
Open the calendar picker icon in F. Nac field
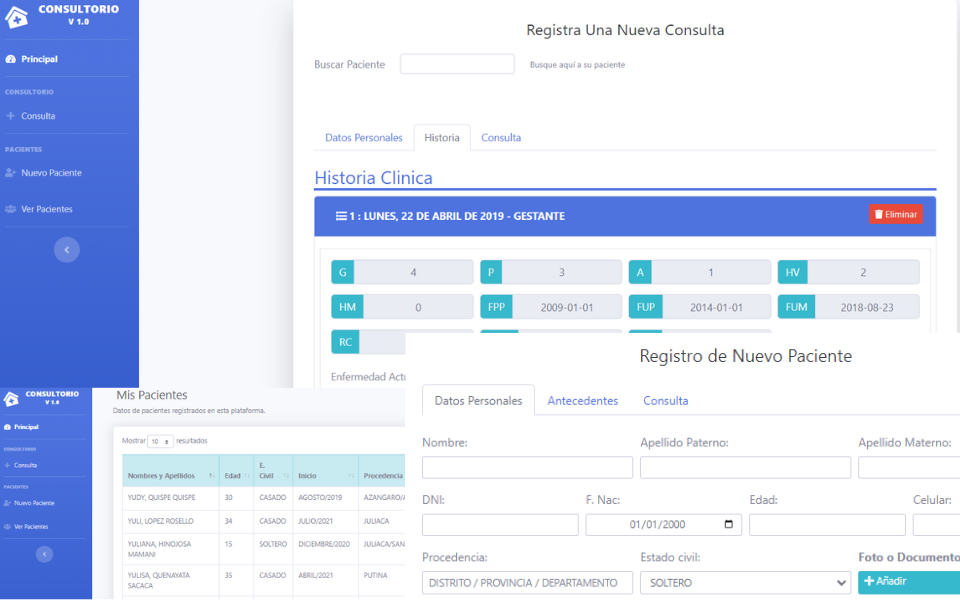728,525
